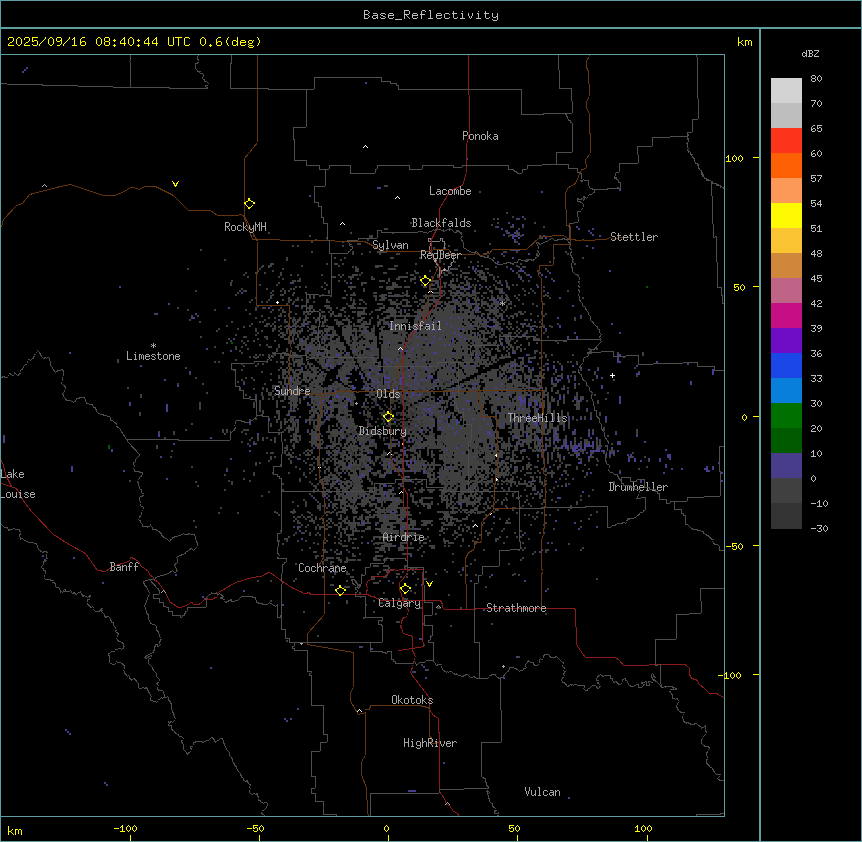Viewport: 862px width, 842px height.
Task: Click the Sylvan map label
Action: 390,245
